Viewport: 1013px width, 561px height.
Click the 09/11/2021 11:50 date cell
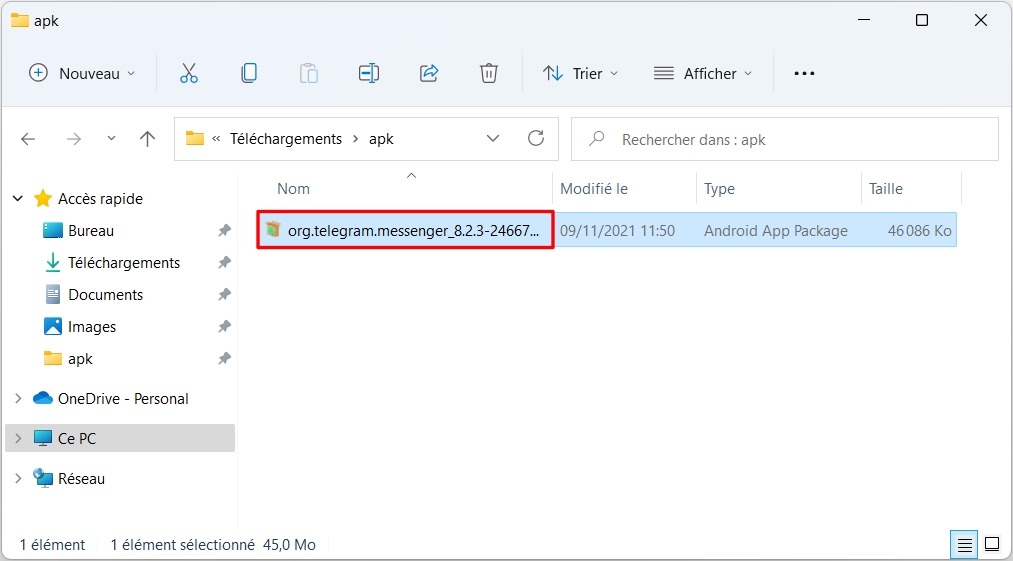click(617, 231)
